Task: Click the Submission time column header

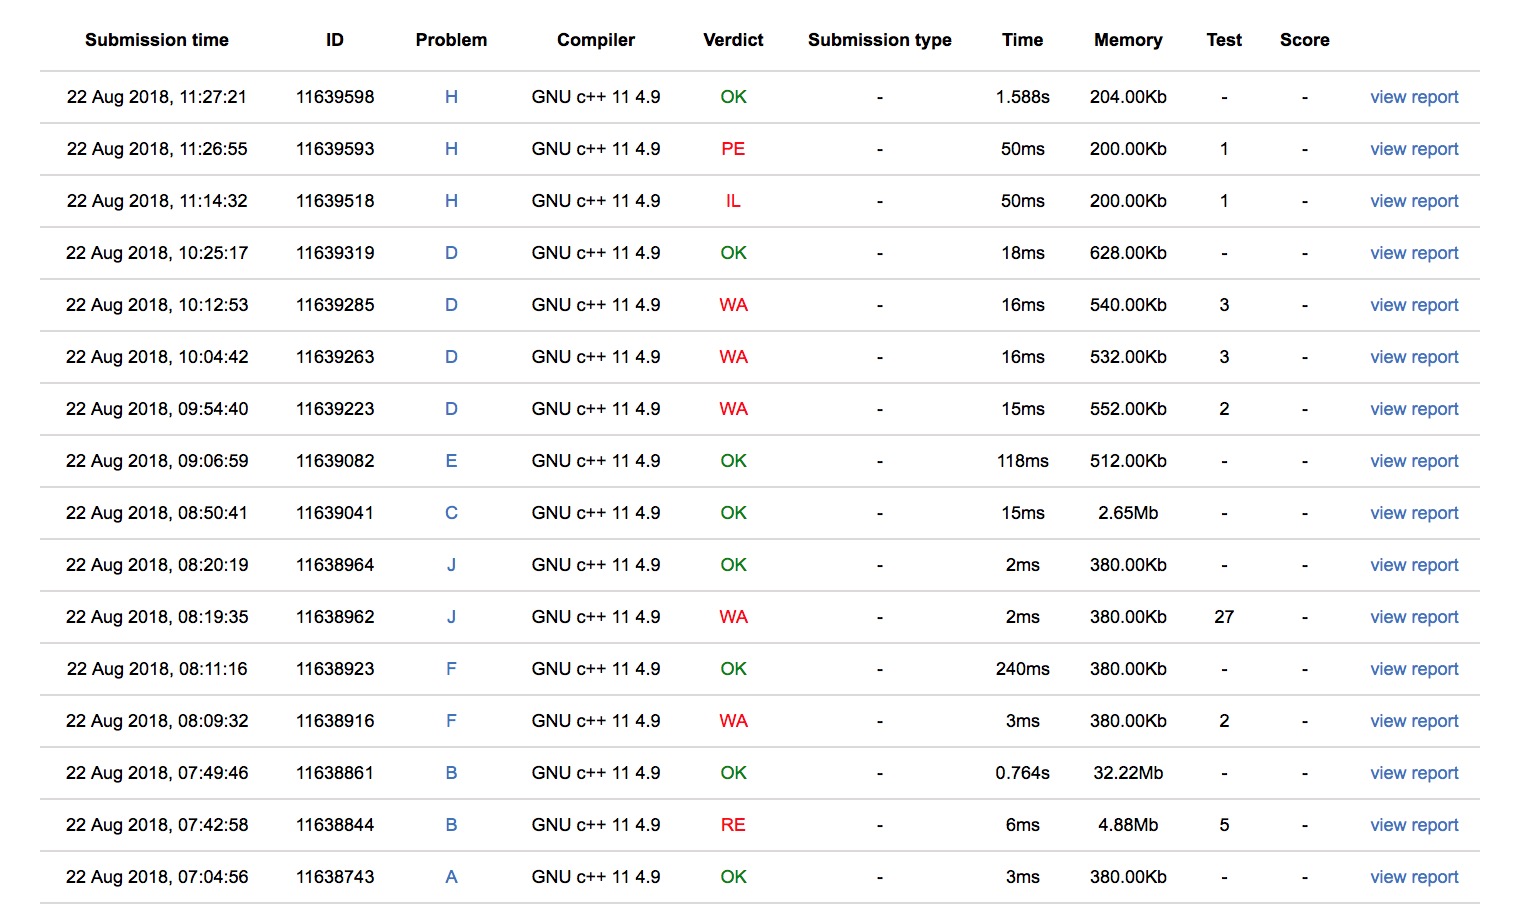Action: click(157, 40)
